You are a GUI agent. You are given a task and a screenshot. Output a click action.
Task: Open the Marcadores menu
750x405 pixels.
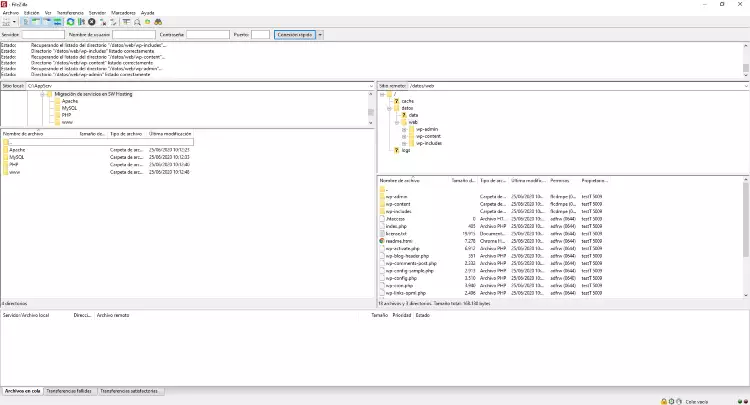point(125,12)
